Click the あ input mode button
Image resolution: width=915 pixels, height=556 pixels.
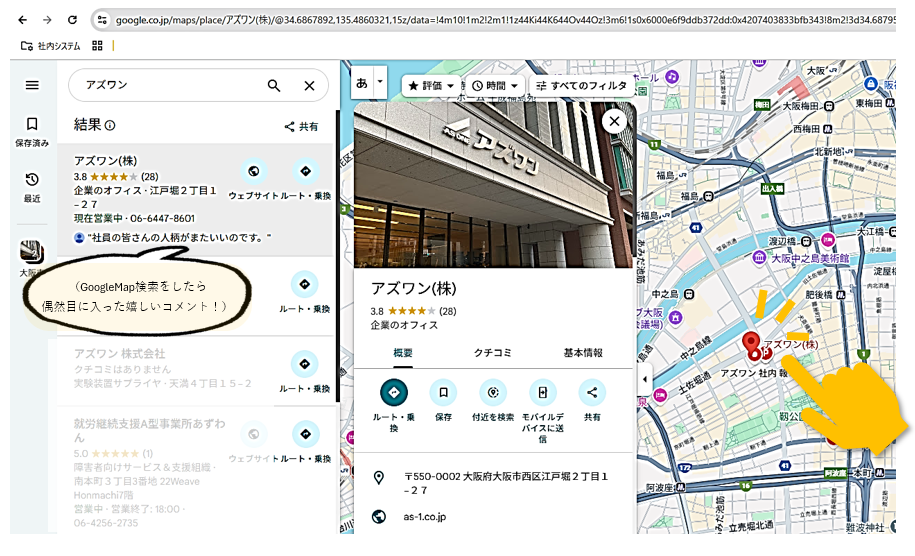tap(362, 83)
